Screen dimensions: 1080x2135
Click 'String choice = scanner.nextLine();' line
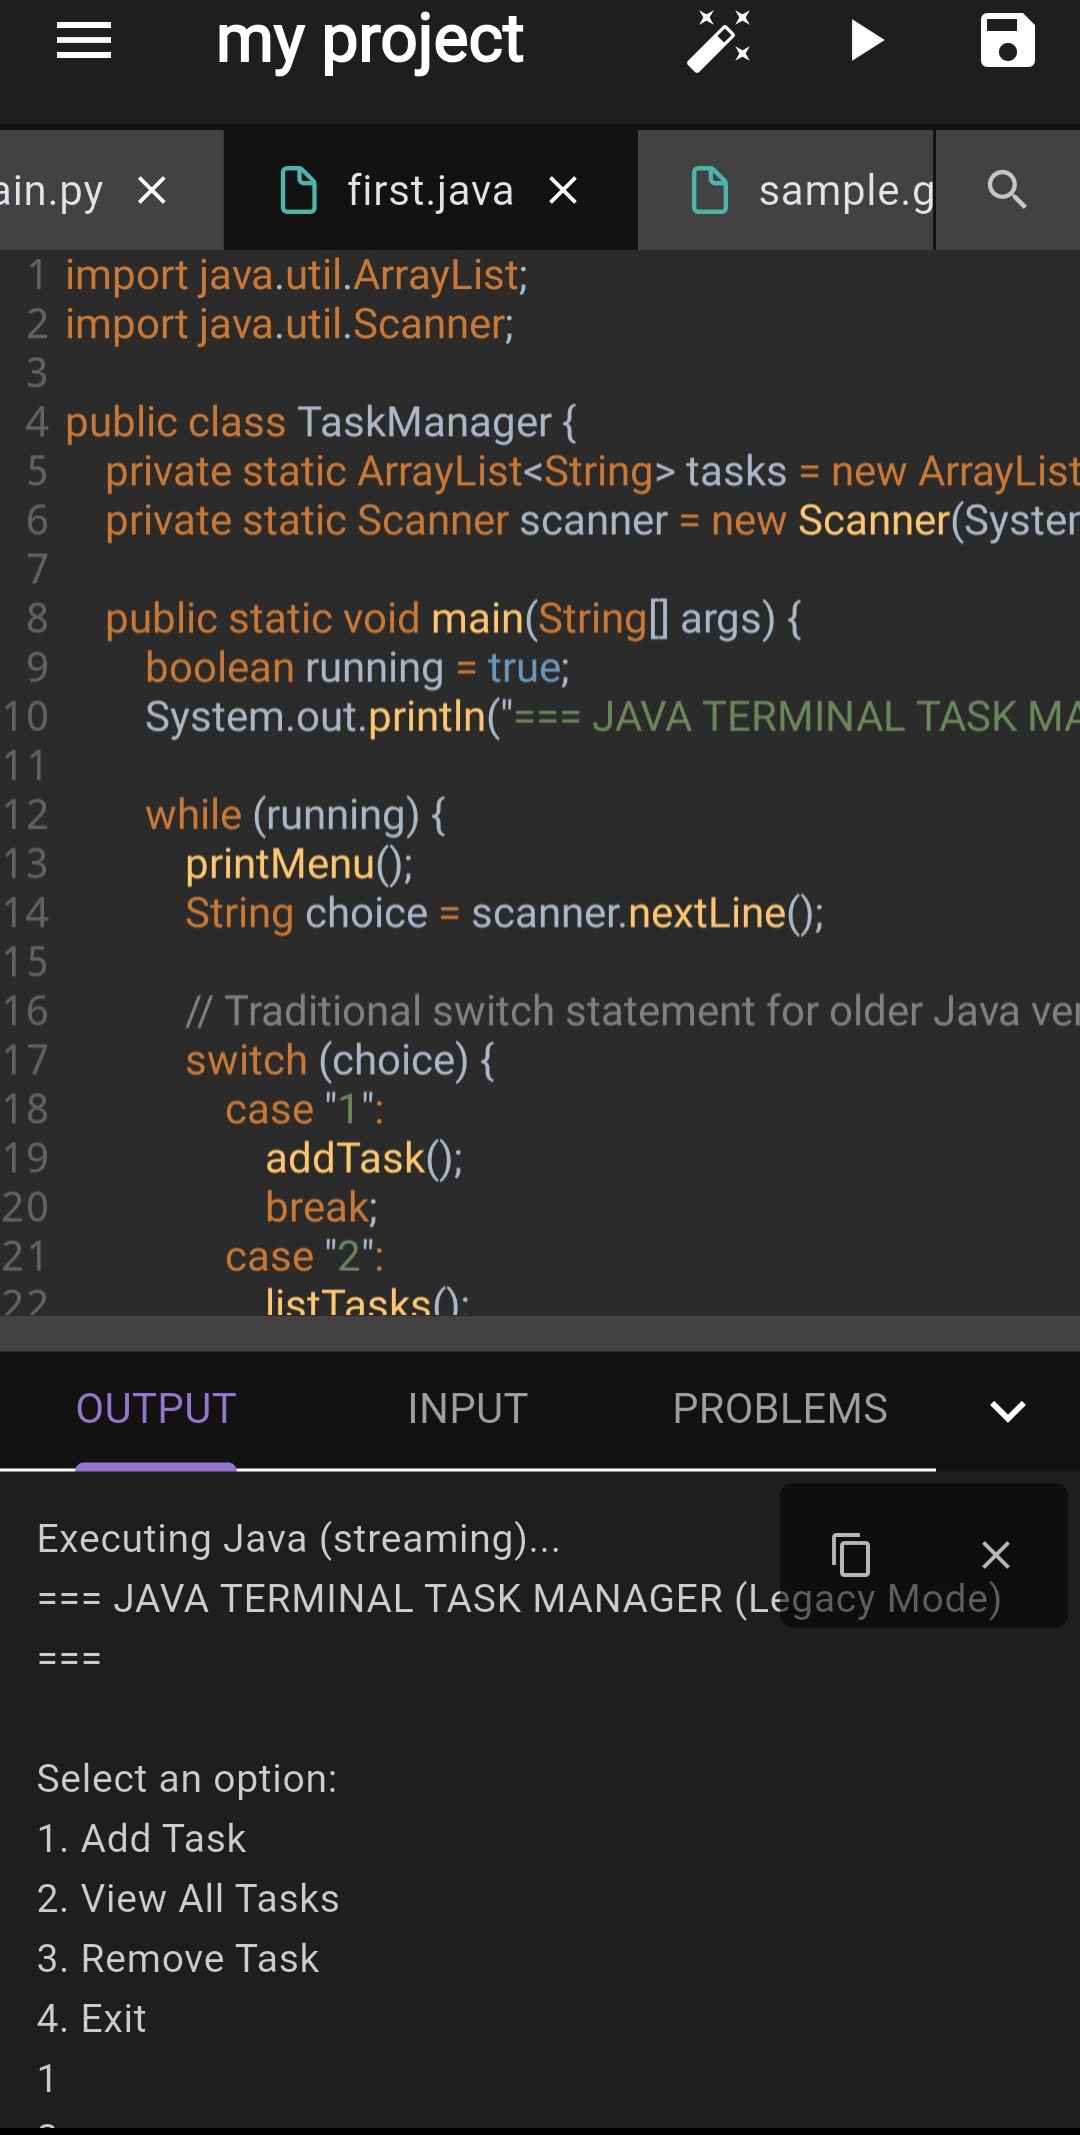pyautogui.click(x=505, y=913)
